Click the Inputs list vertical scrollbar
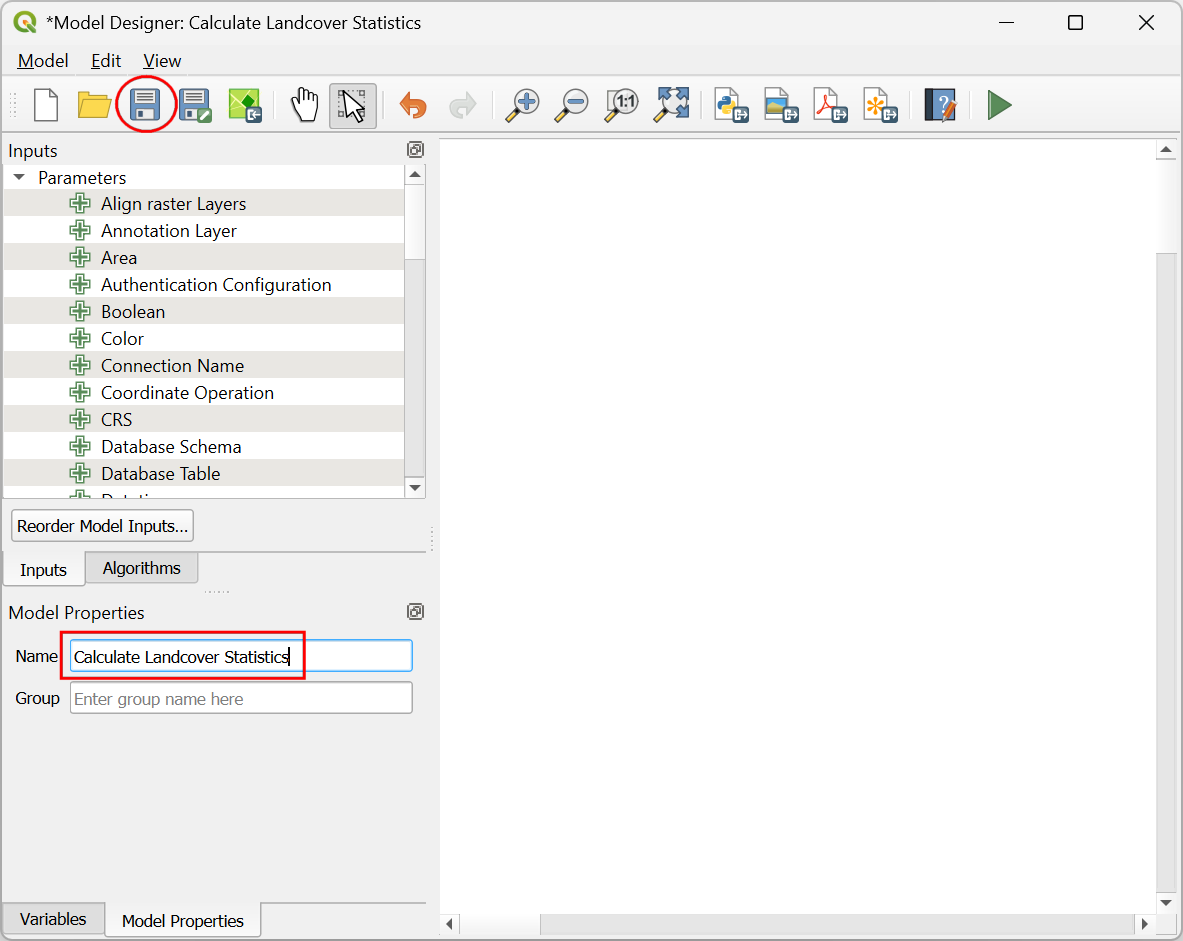Viewport: 1183px width, 941px height. coord(415,330)
